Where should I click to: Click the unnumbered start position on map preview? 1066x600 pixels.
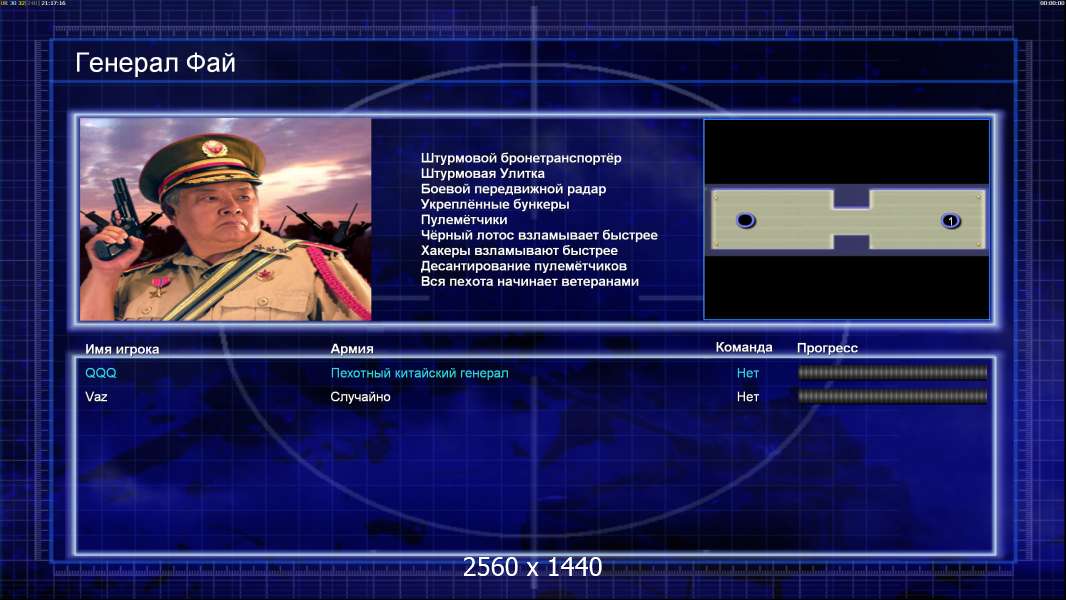click(745, 220)
